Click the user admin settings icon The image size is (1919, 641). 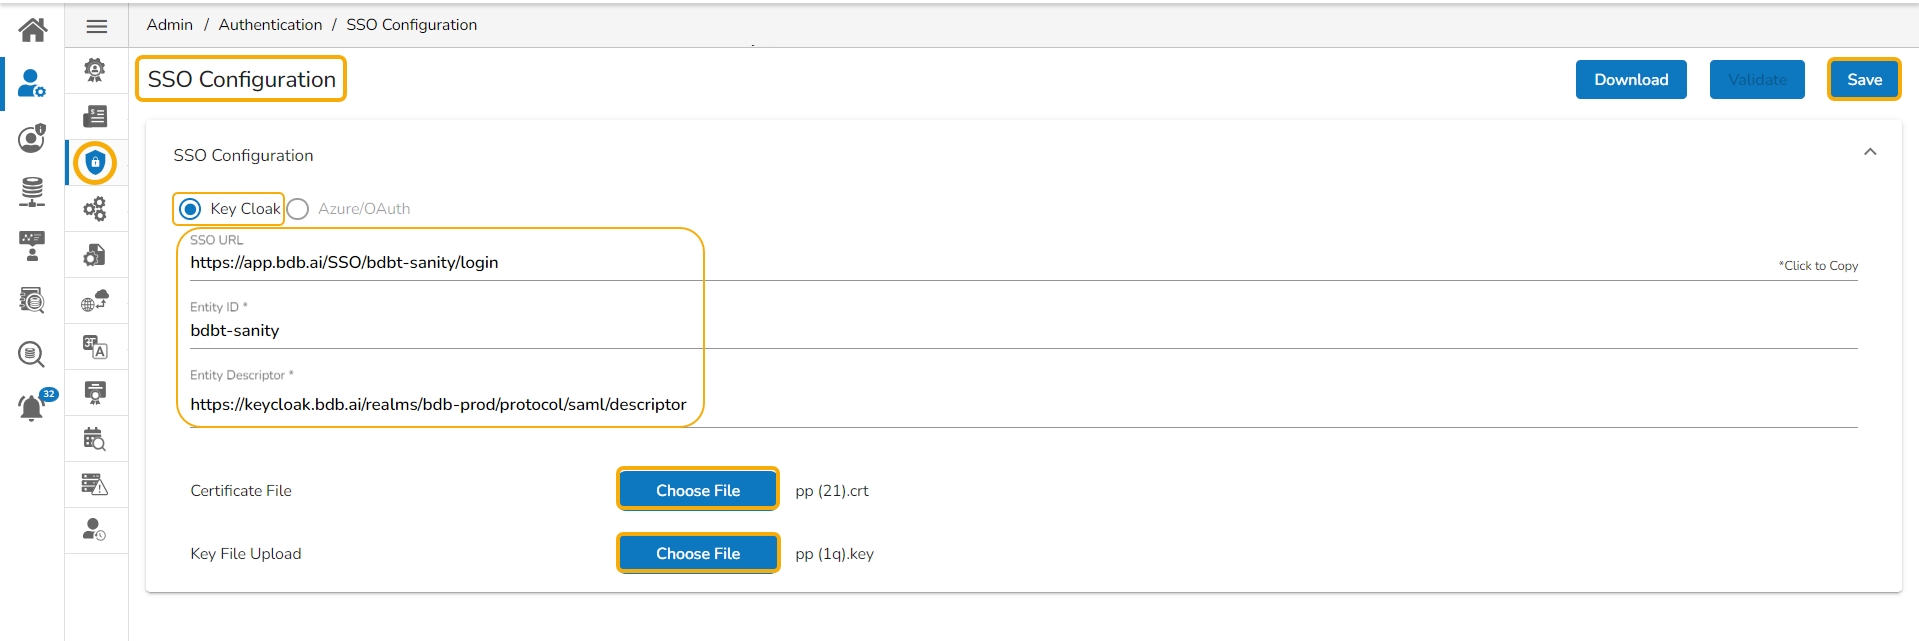pyautogui.click(x=32, y=84)
